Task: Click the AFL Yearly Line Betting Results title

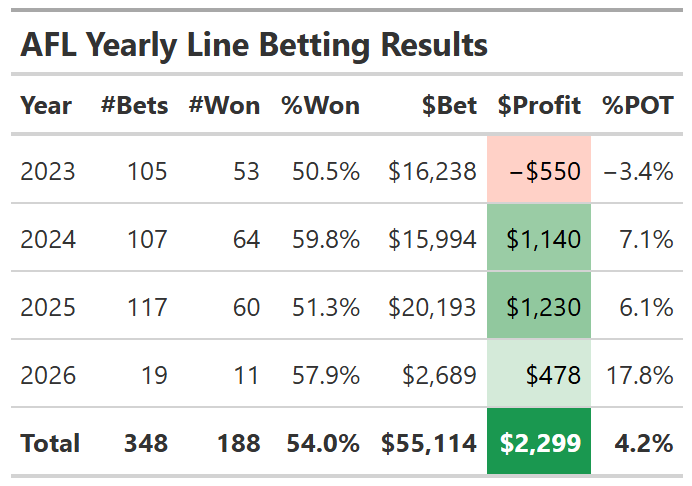Action: click(254, 45)
